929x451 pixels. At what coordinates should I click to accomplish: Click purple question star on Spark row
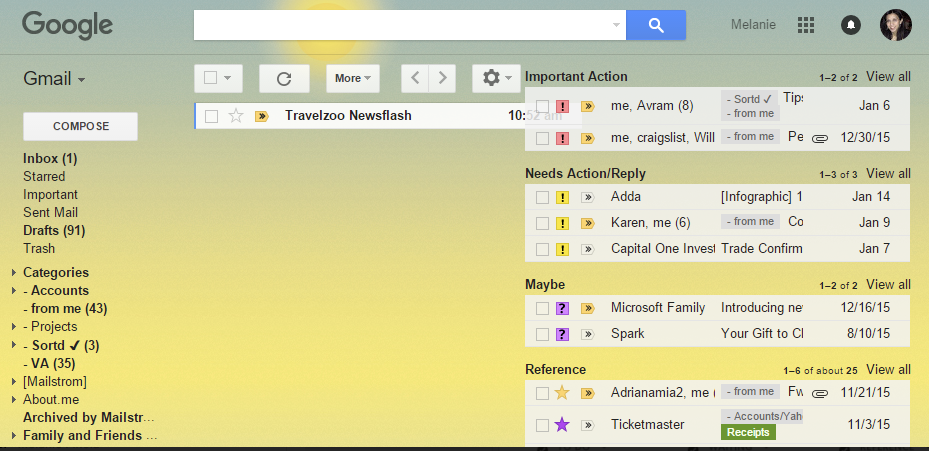pos(562,334)
